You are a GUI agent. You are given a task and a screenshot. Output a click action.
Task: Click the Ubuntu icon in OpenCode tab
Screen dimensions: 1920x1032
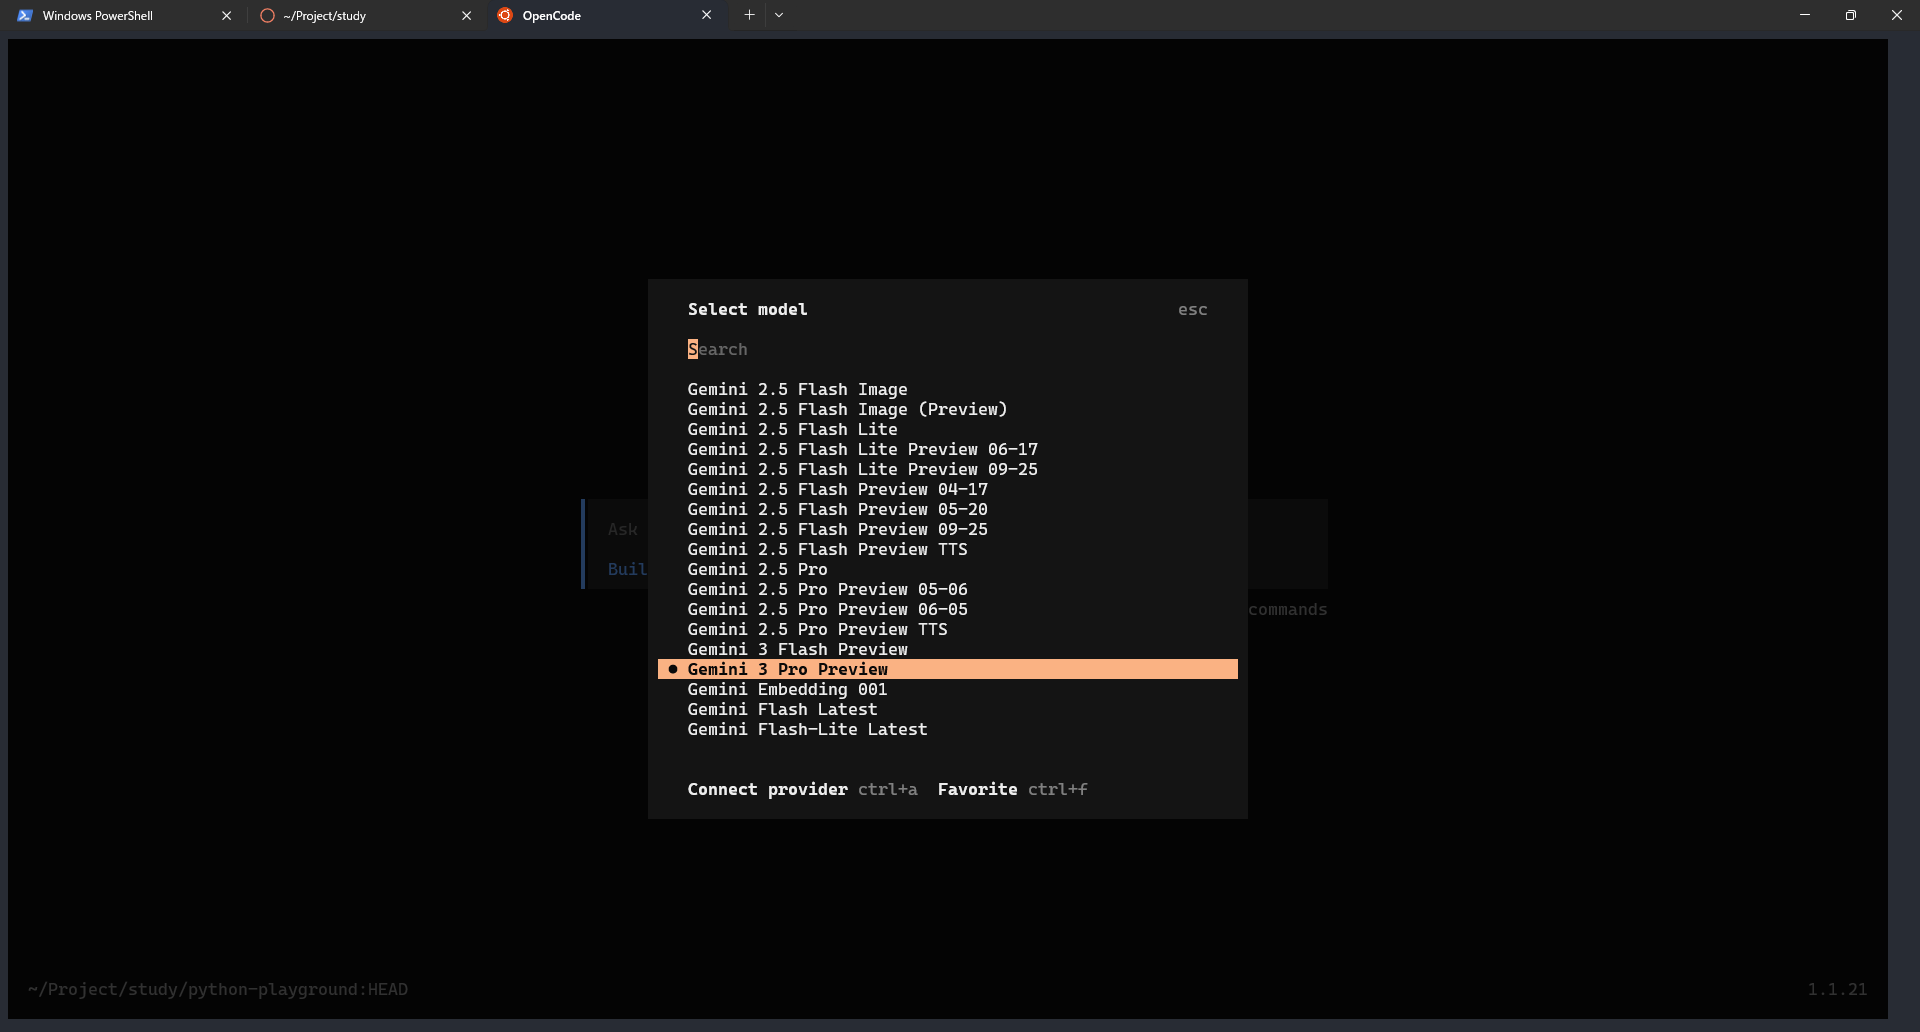[505, 16]
